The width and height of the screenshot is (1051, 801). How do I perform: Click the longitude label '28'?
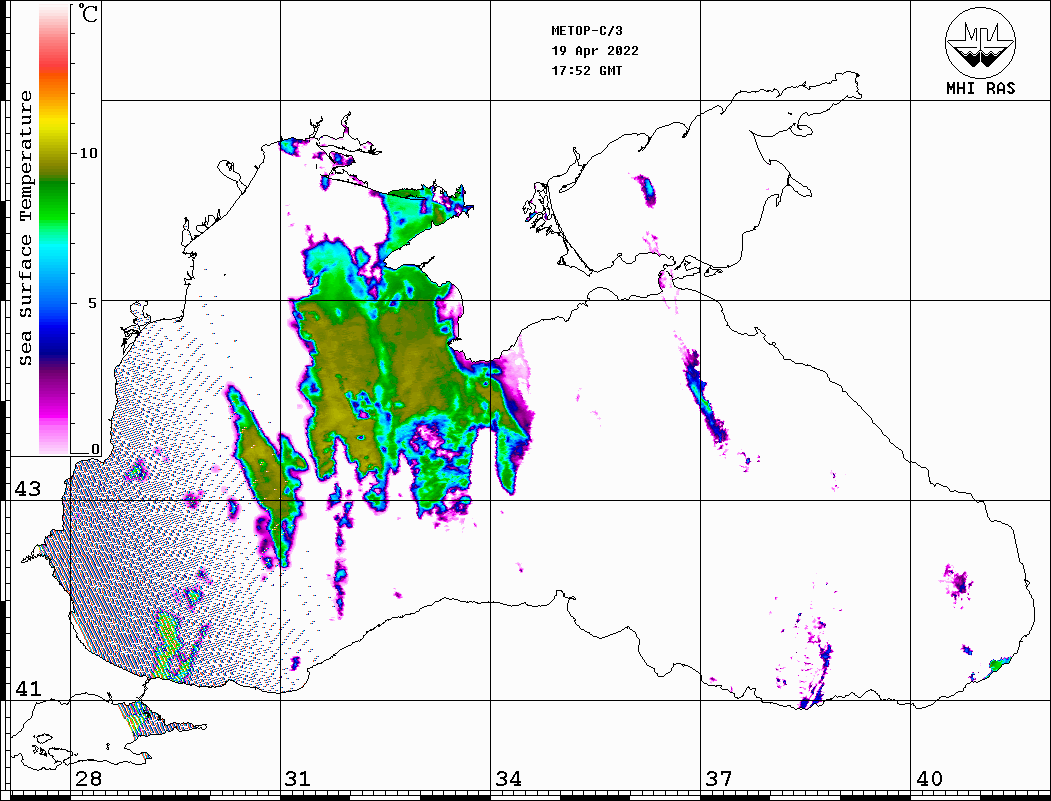[88, 779]
